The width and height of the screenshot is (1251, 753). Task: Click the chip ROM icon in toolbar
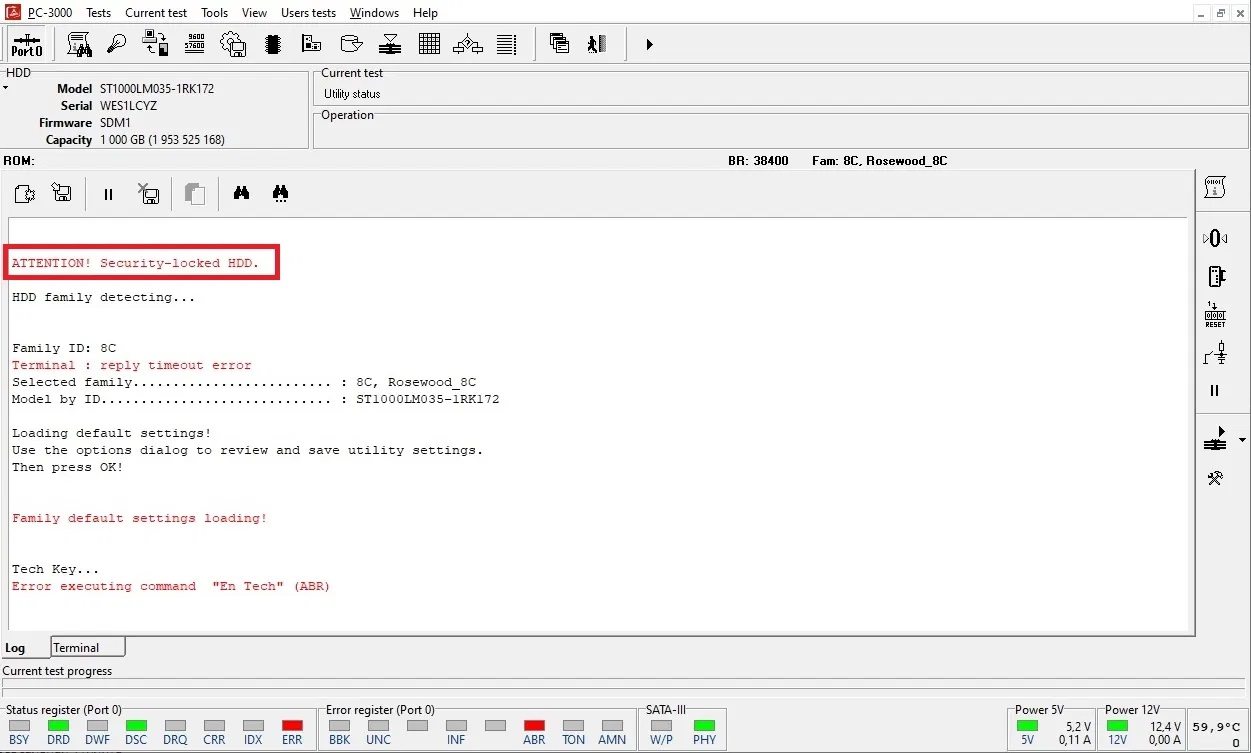coord(272,44)
